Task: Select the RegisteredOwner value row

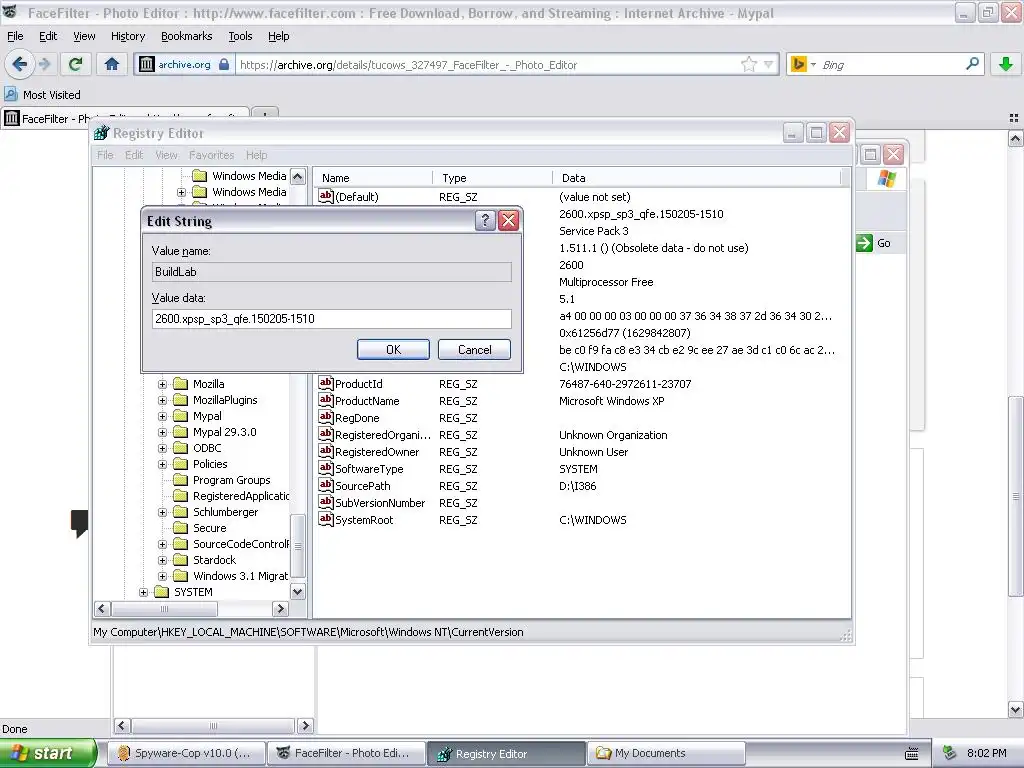Action: point(581,452)
